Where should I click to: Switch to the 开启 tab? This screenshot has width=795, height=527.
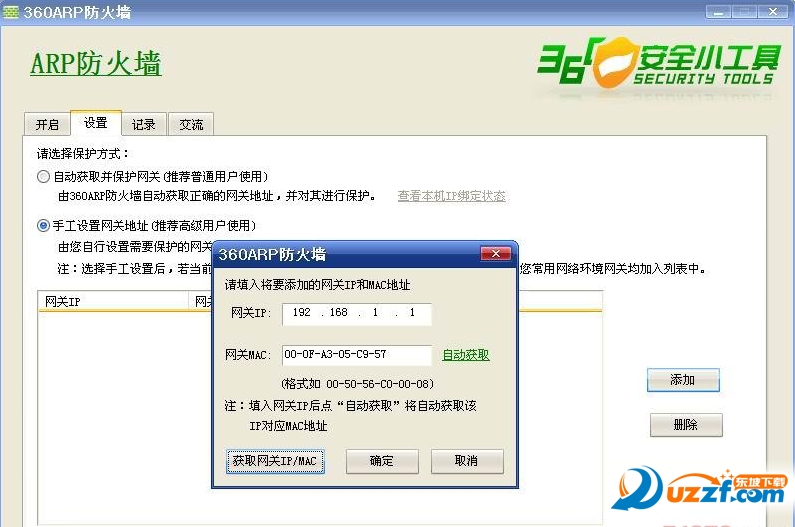[x=47, y=124]
